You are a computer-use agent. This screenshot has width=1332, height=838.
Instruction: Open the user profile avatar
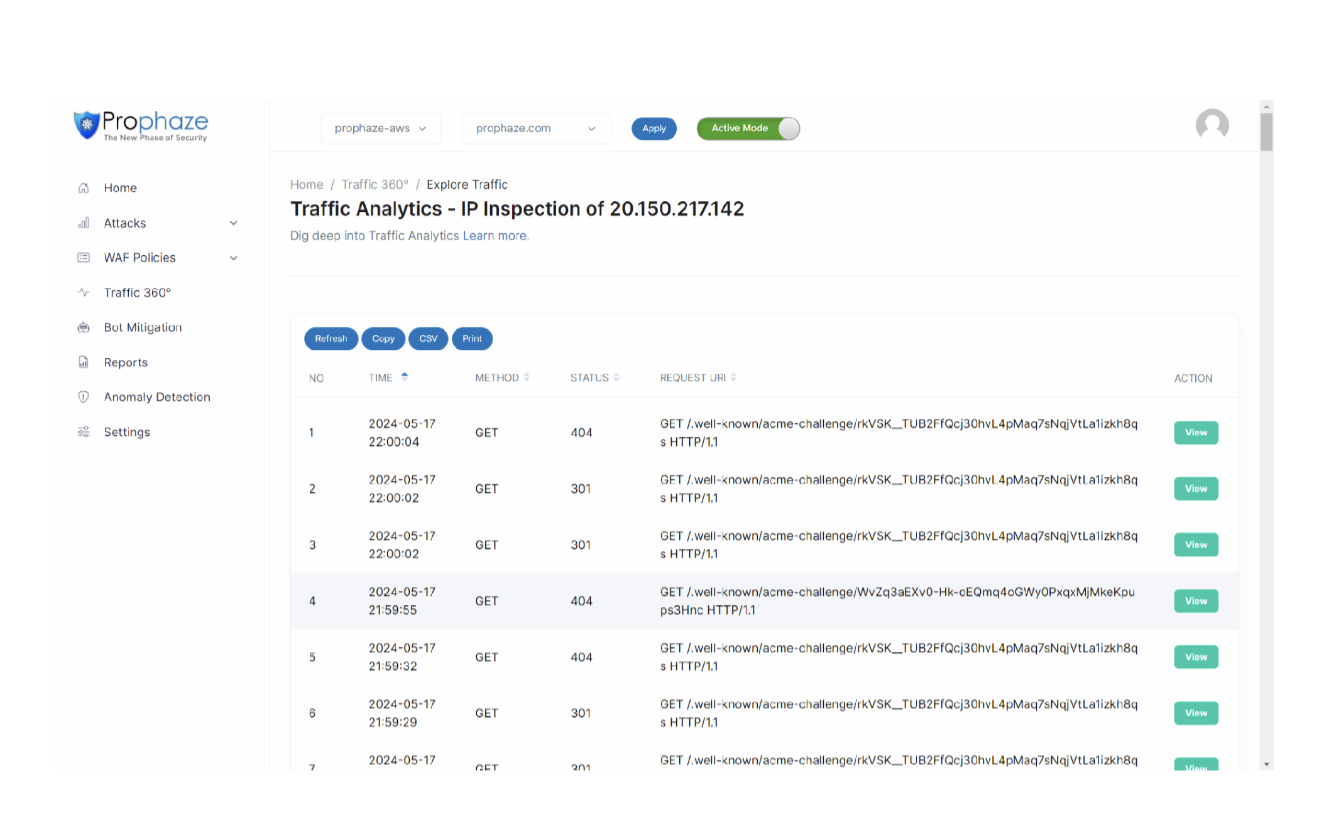[1212, 125]
